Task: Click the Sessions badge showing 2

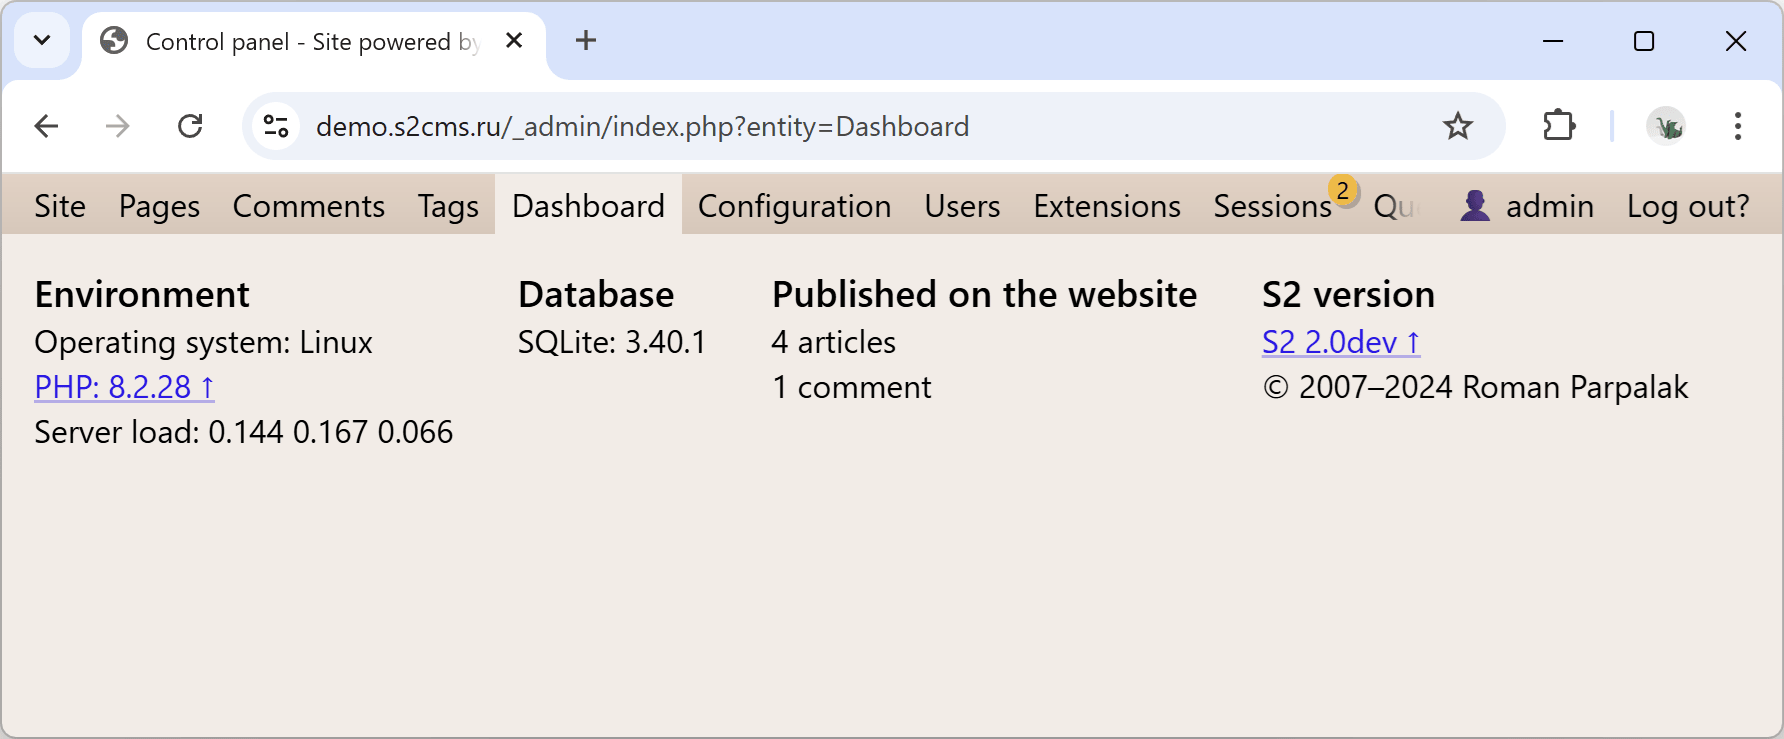Action: coord(1343,190)
